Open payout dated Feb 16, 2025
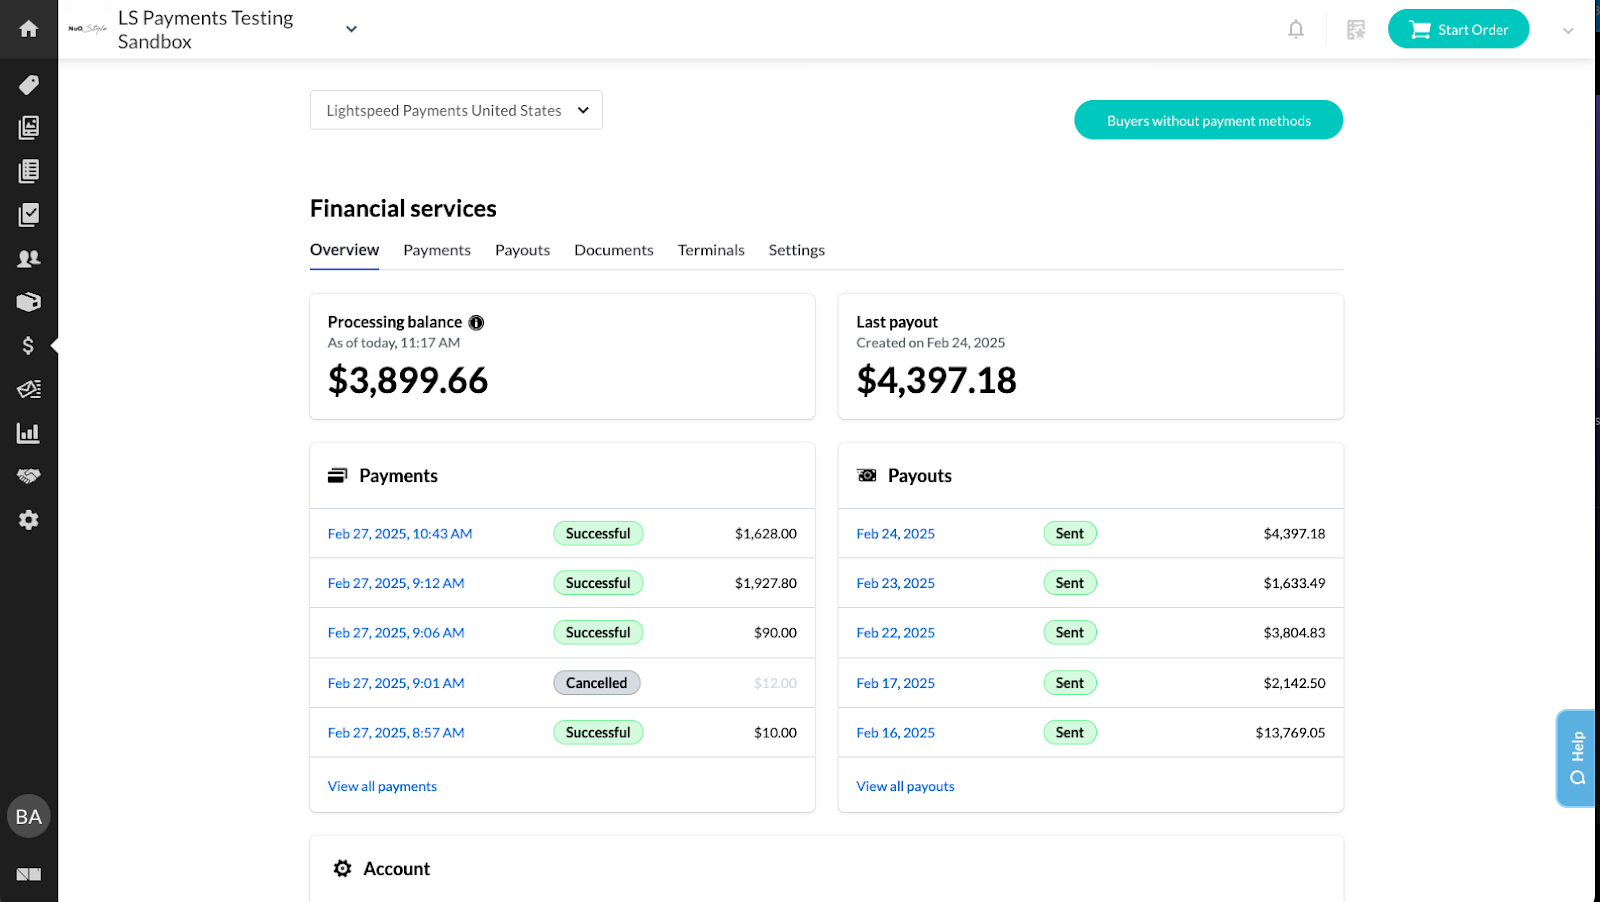The width and height of the screenshot is (1600, 902). (895, 733)
